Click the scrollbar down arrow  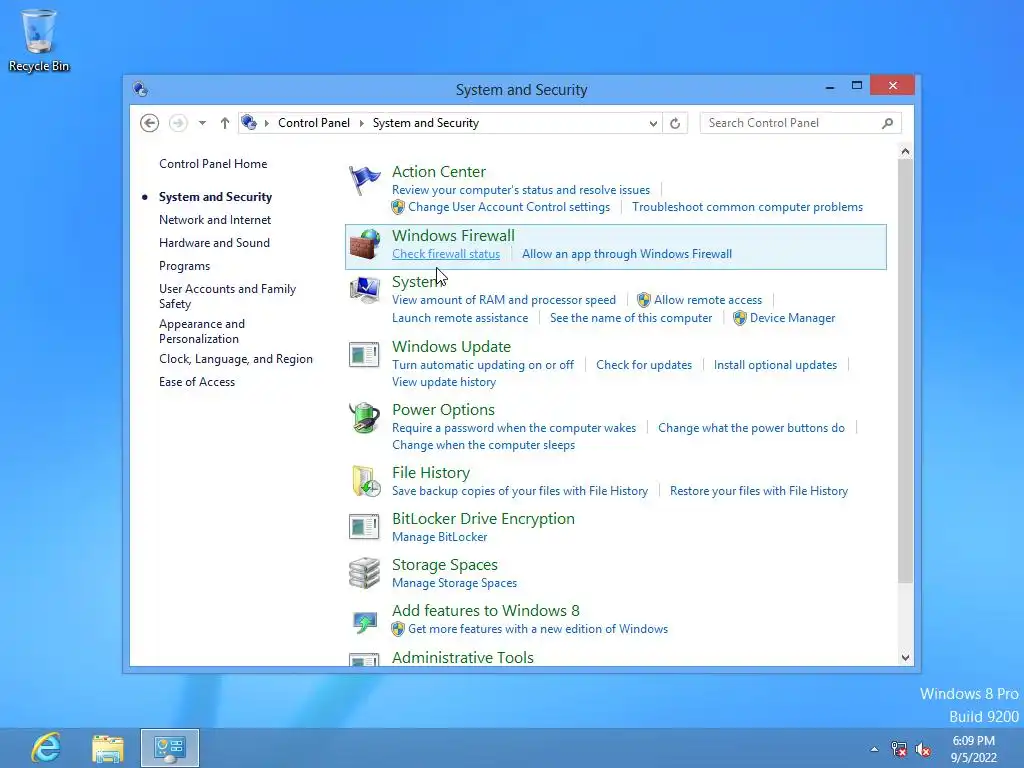(x=905, y=658)
